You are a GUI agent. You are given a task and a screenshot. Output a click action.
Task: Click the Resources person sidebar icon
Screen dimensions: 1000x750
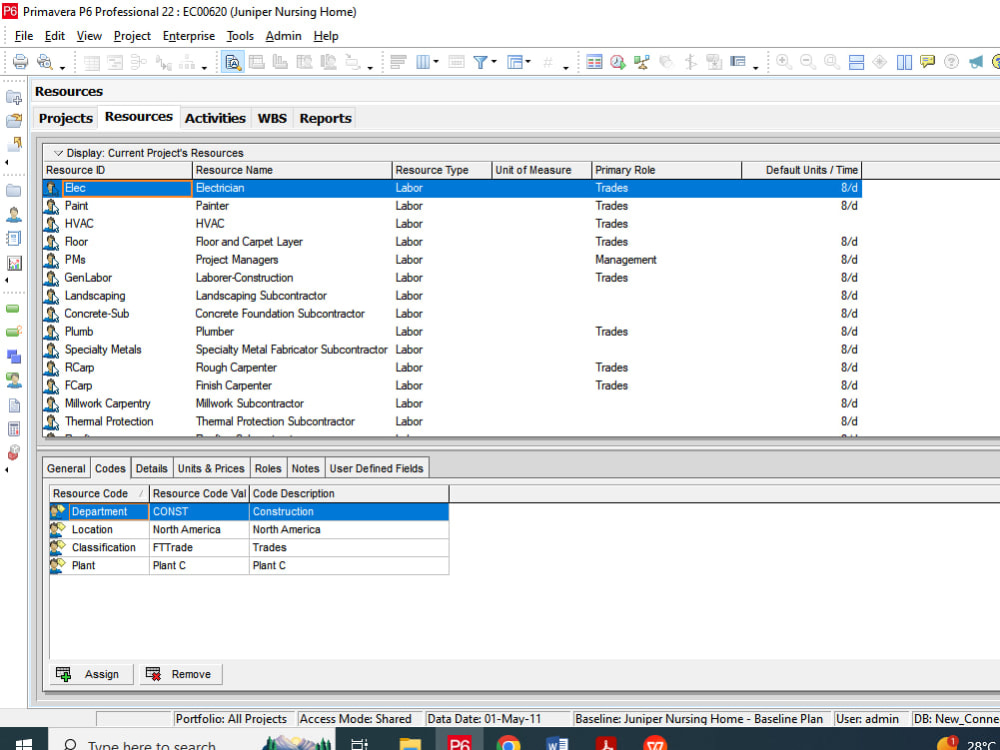point(13,215)
